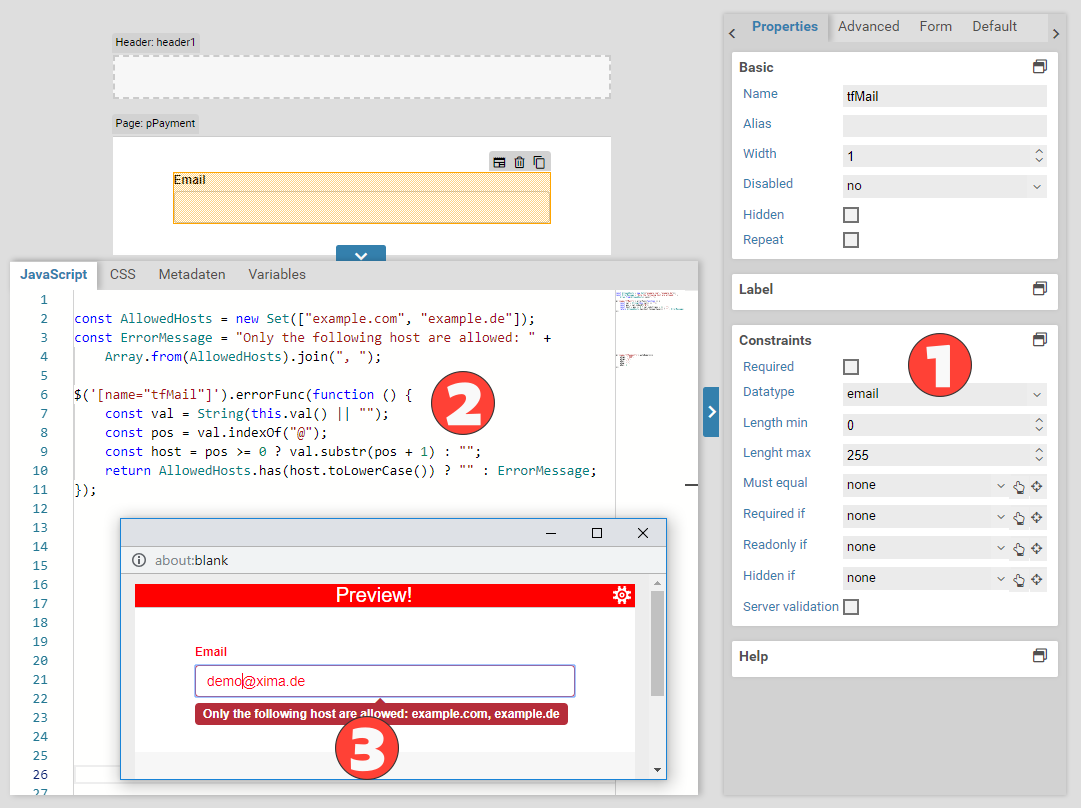Click the crosshair target icon for Hidden if
The width and height of the screenshot is (1082, 808).
tap(1037, 579)
